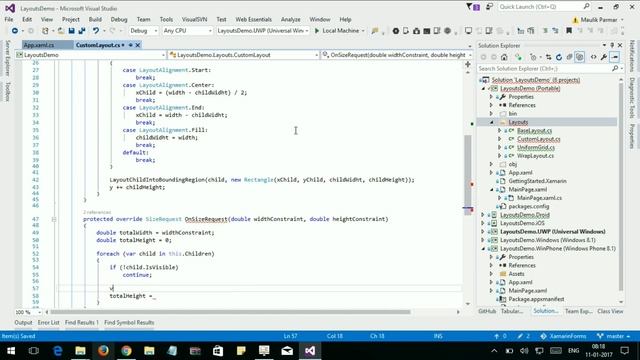The image size is (640, 360).
Task: Open the 100 % zoom dropdown
Action: click(x=28, y=312)
